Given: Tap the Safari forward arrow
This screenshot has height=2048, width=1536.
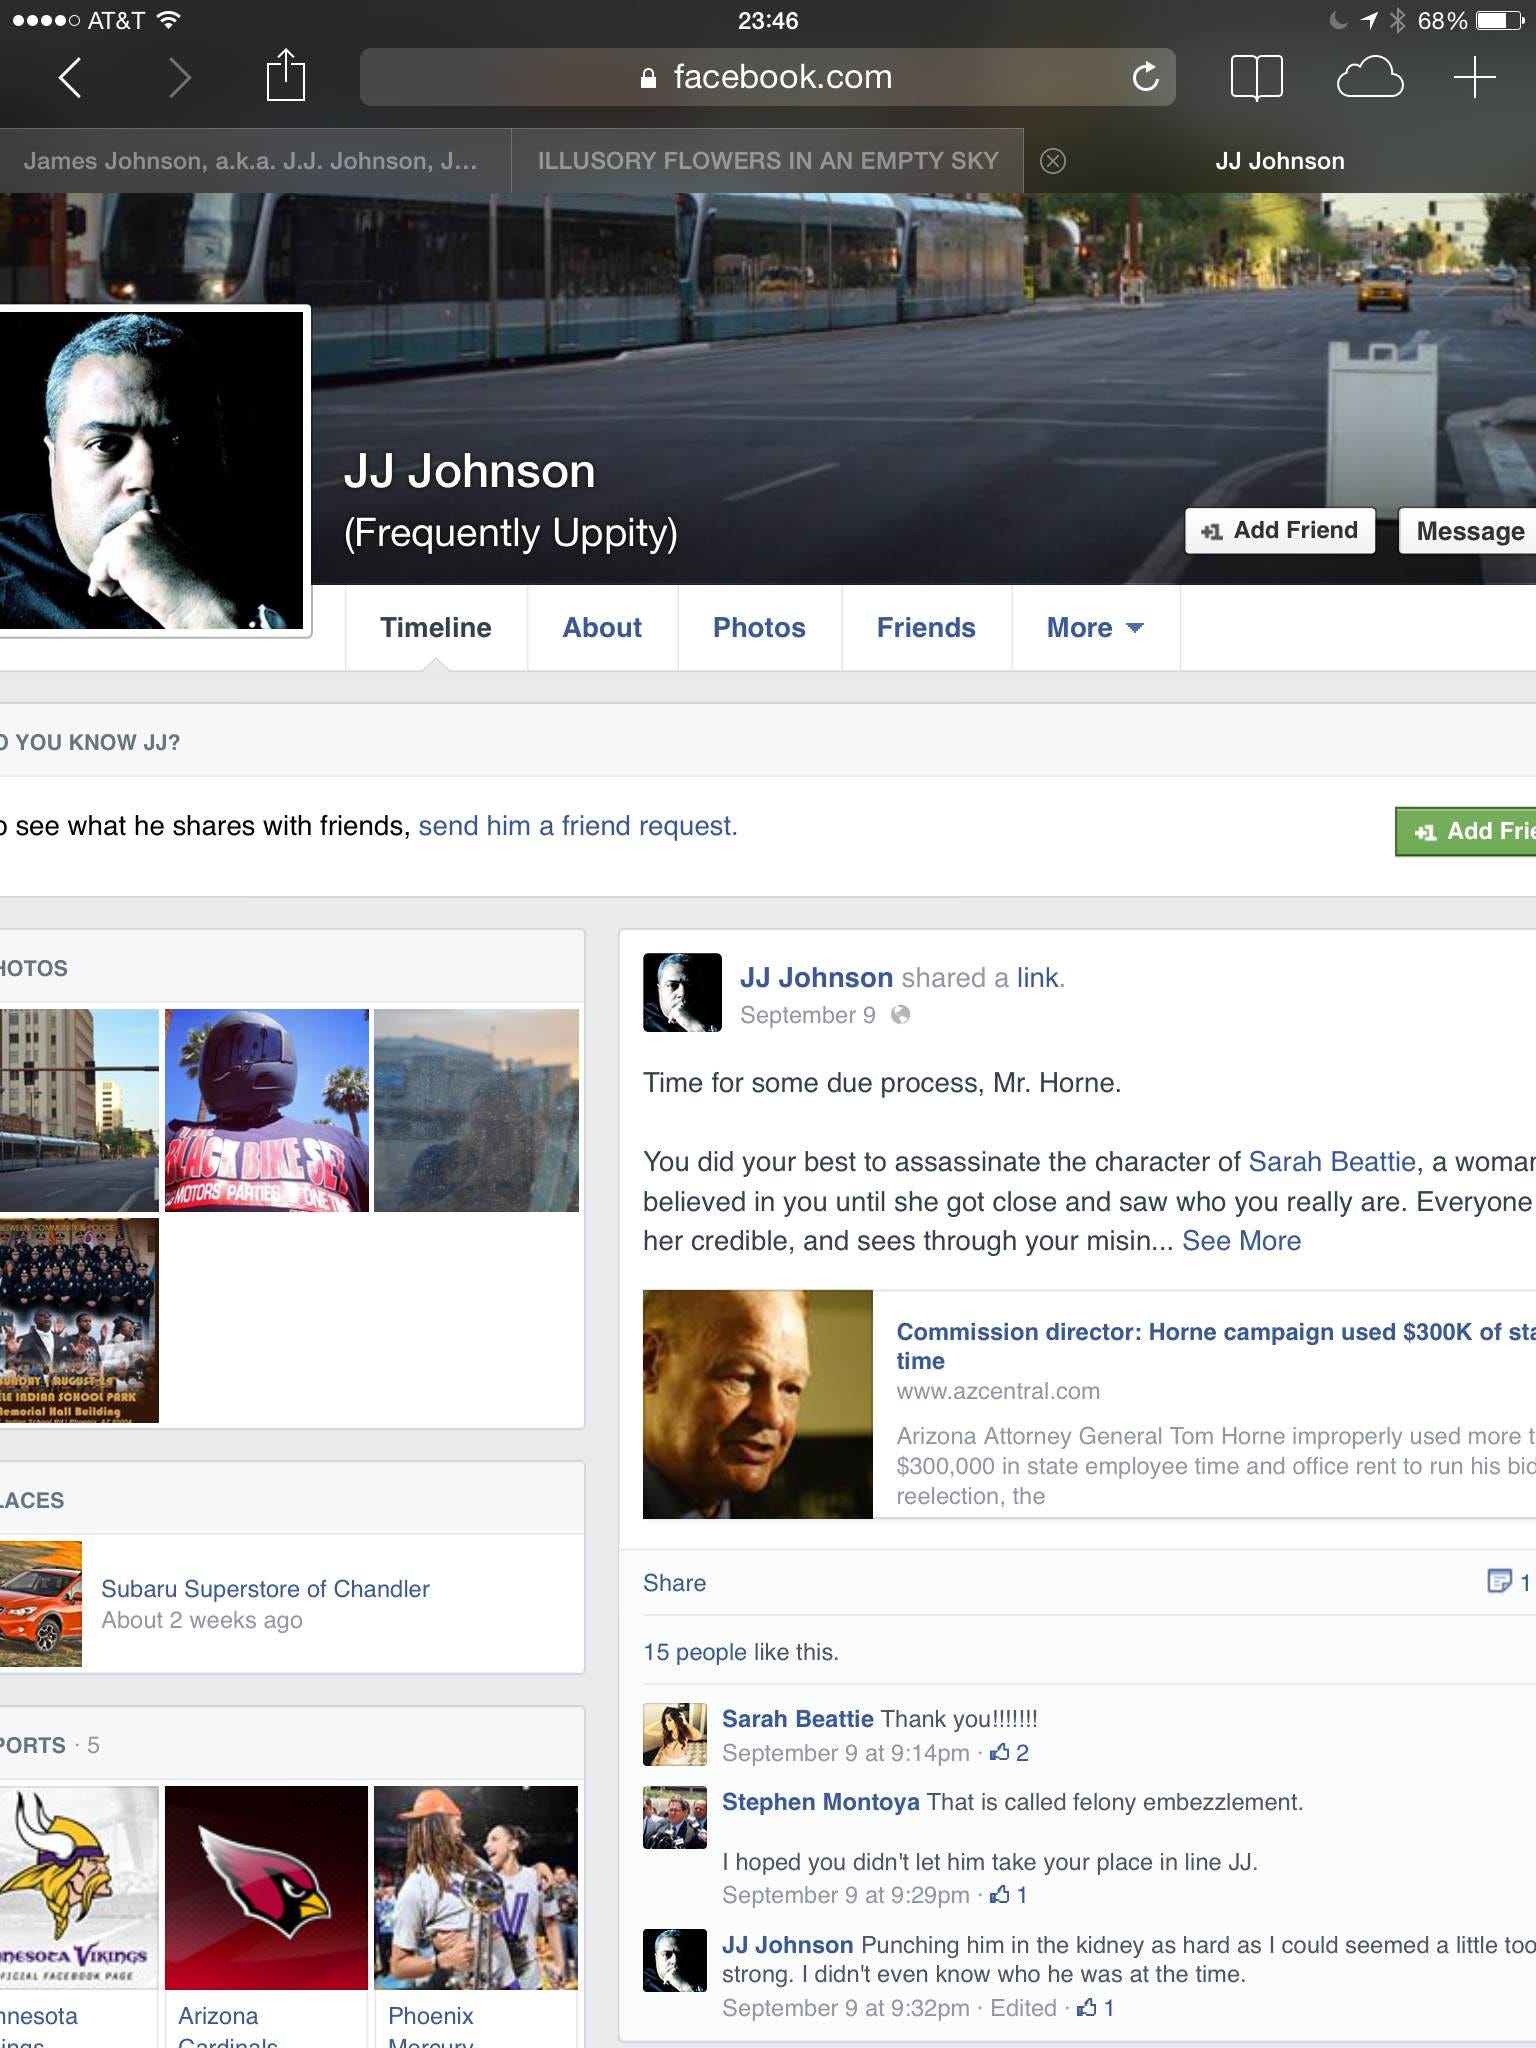Looking at the screenshot, I should [x=179, y=77].
